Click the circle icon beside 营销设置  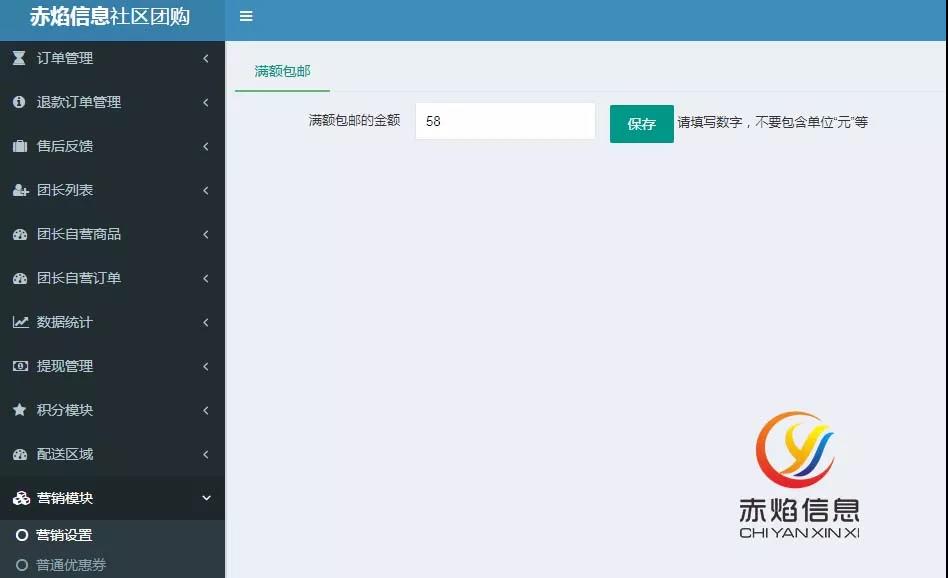coord(22,535)
